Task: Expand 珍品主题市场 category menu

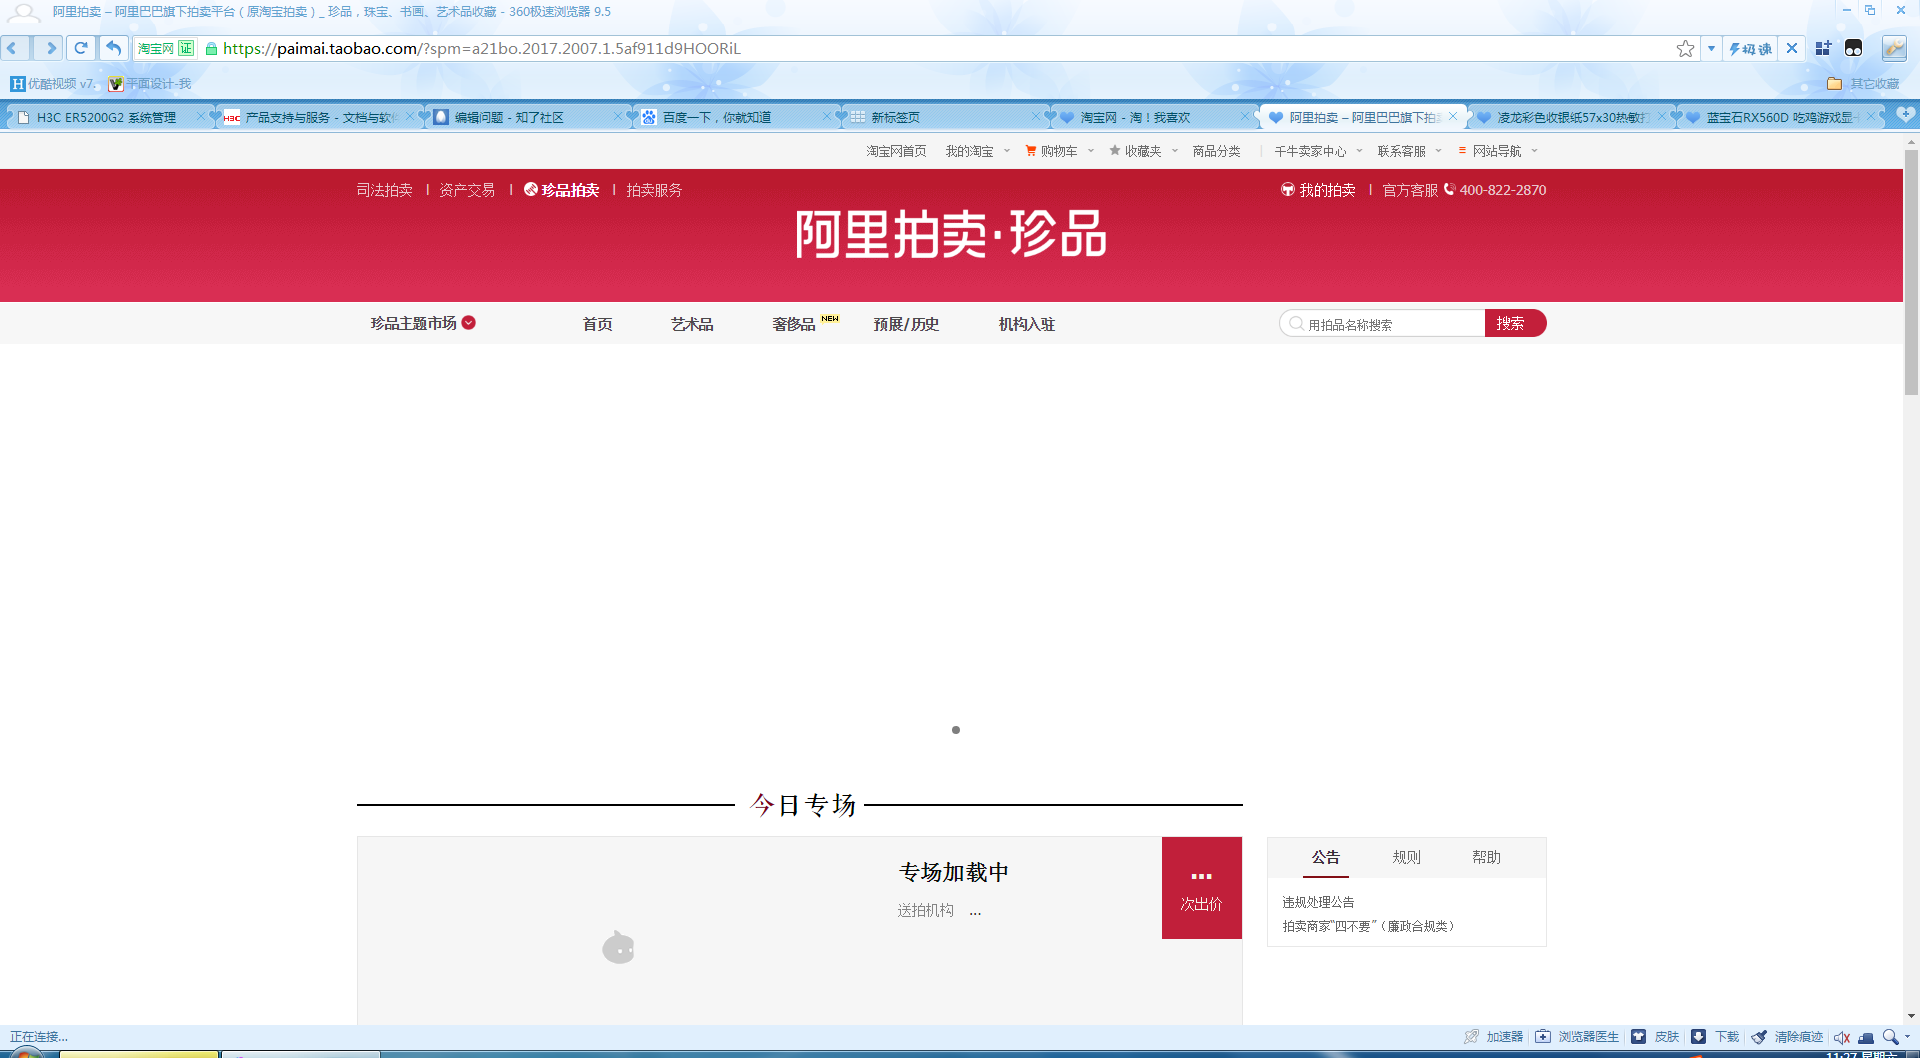Action: (x=423, y=323)
